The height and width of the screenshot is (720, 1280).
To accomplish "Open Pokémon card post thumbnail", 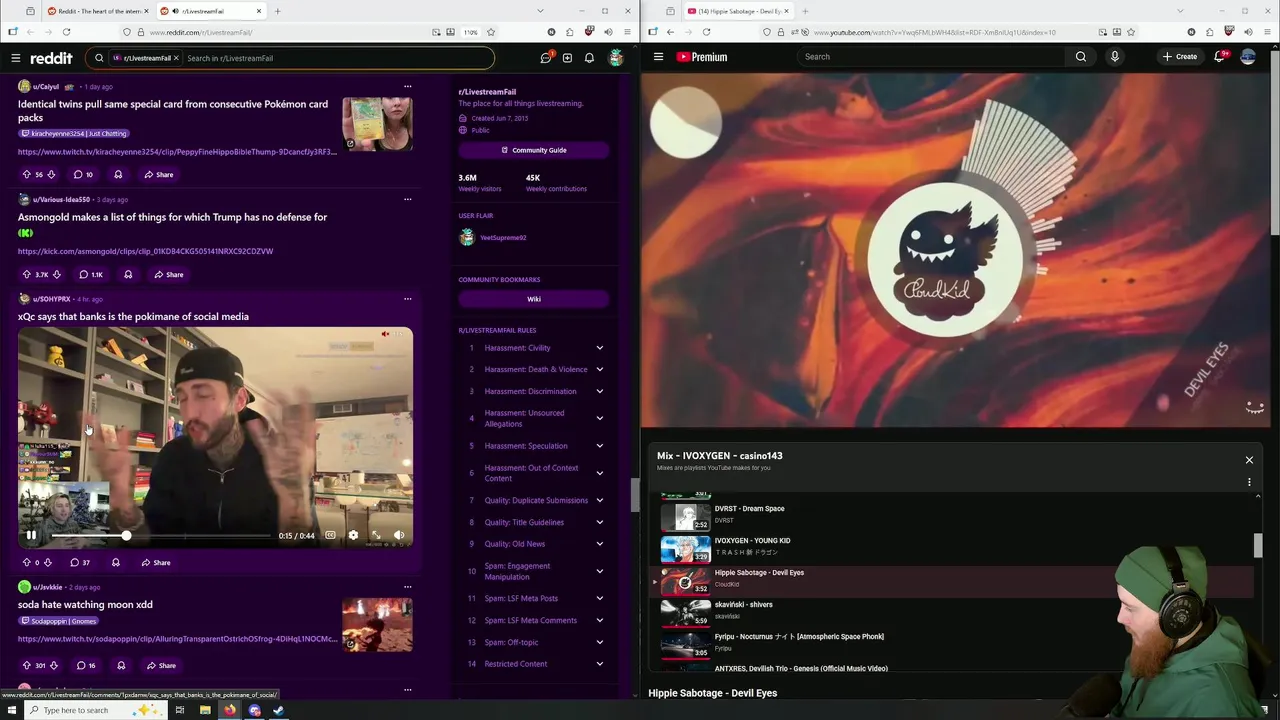I will (377, 124).
